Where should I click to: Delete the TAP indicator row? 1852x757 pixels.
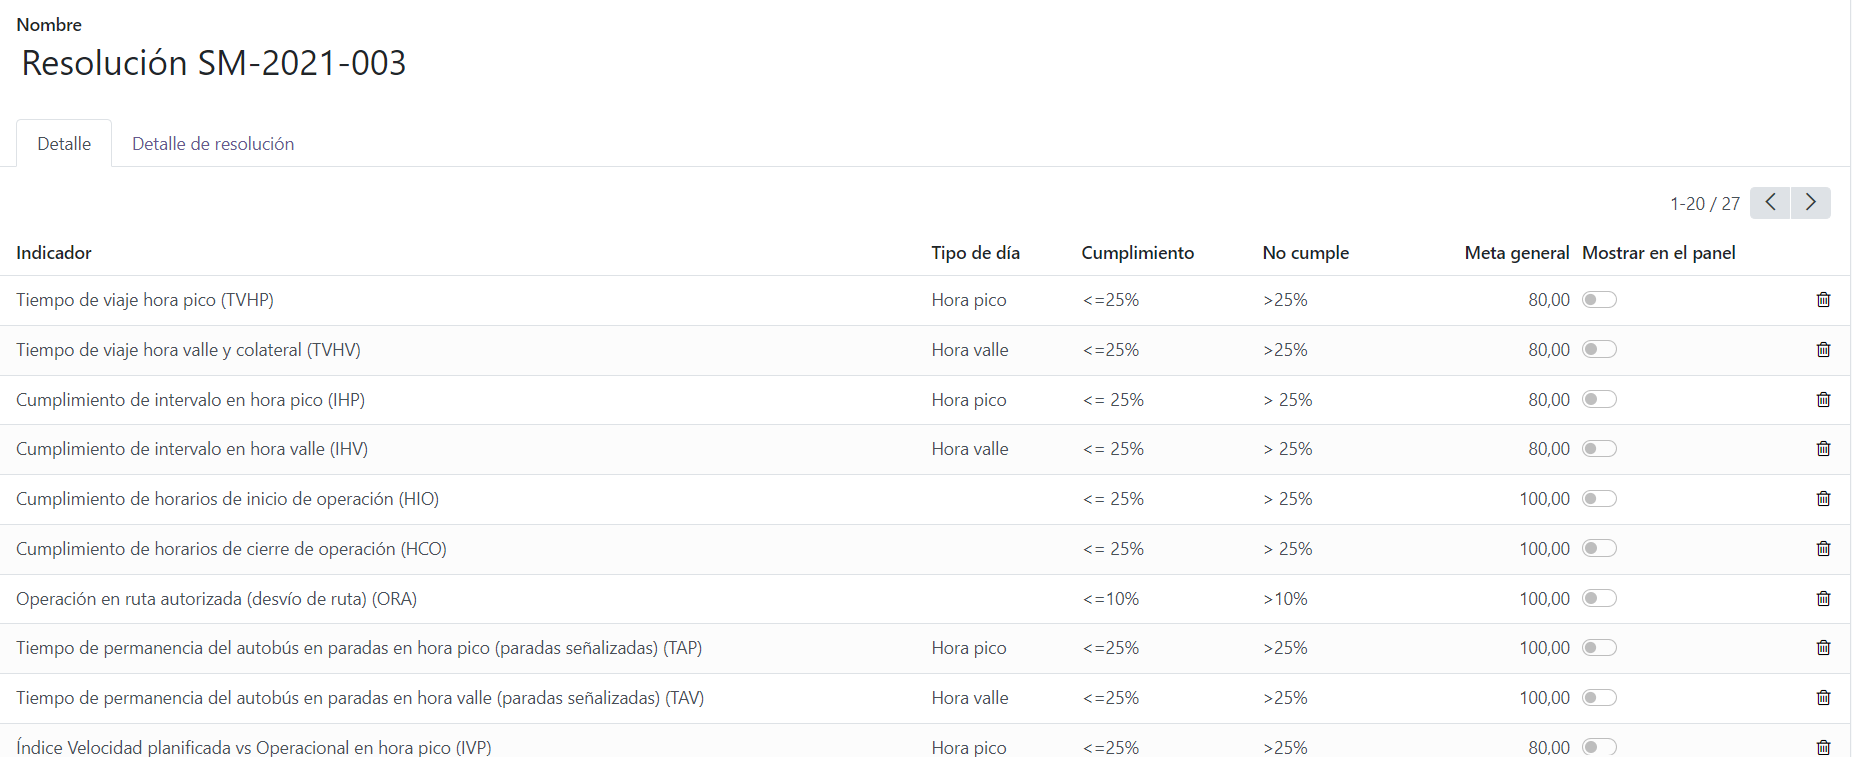1823,648
